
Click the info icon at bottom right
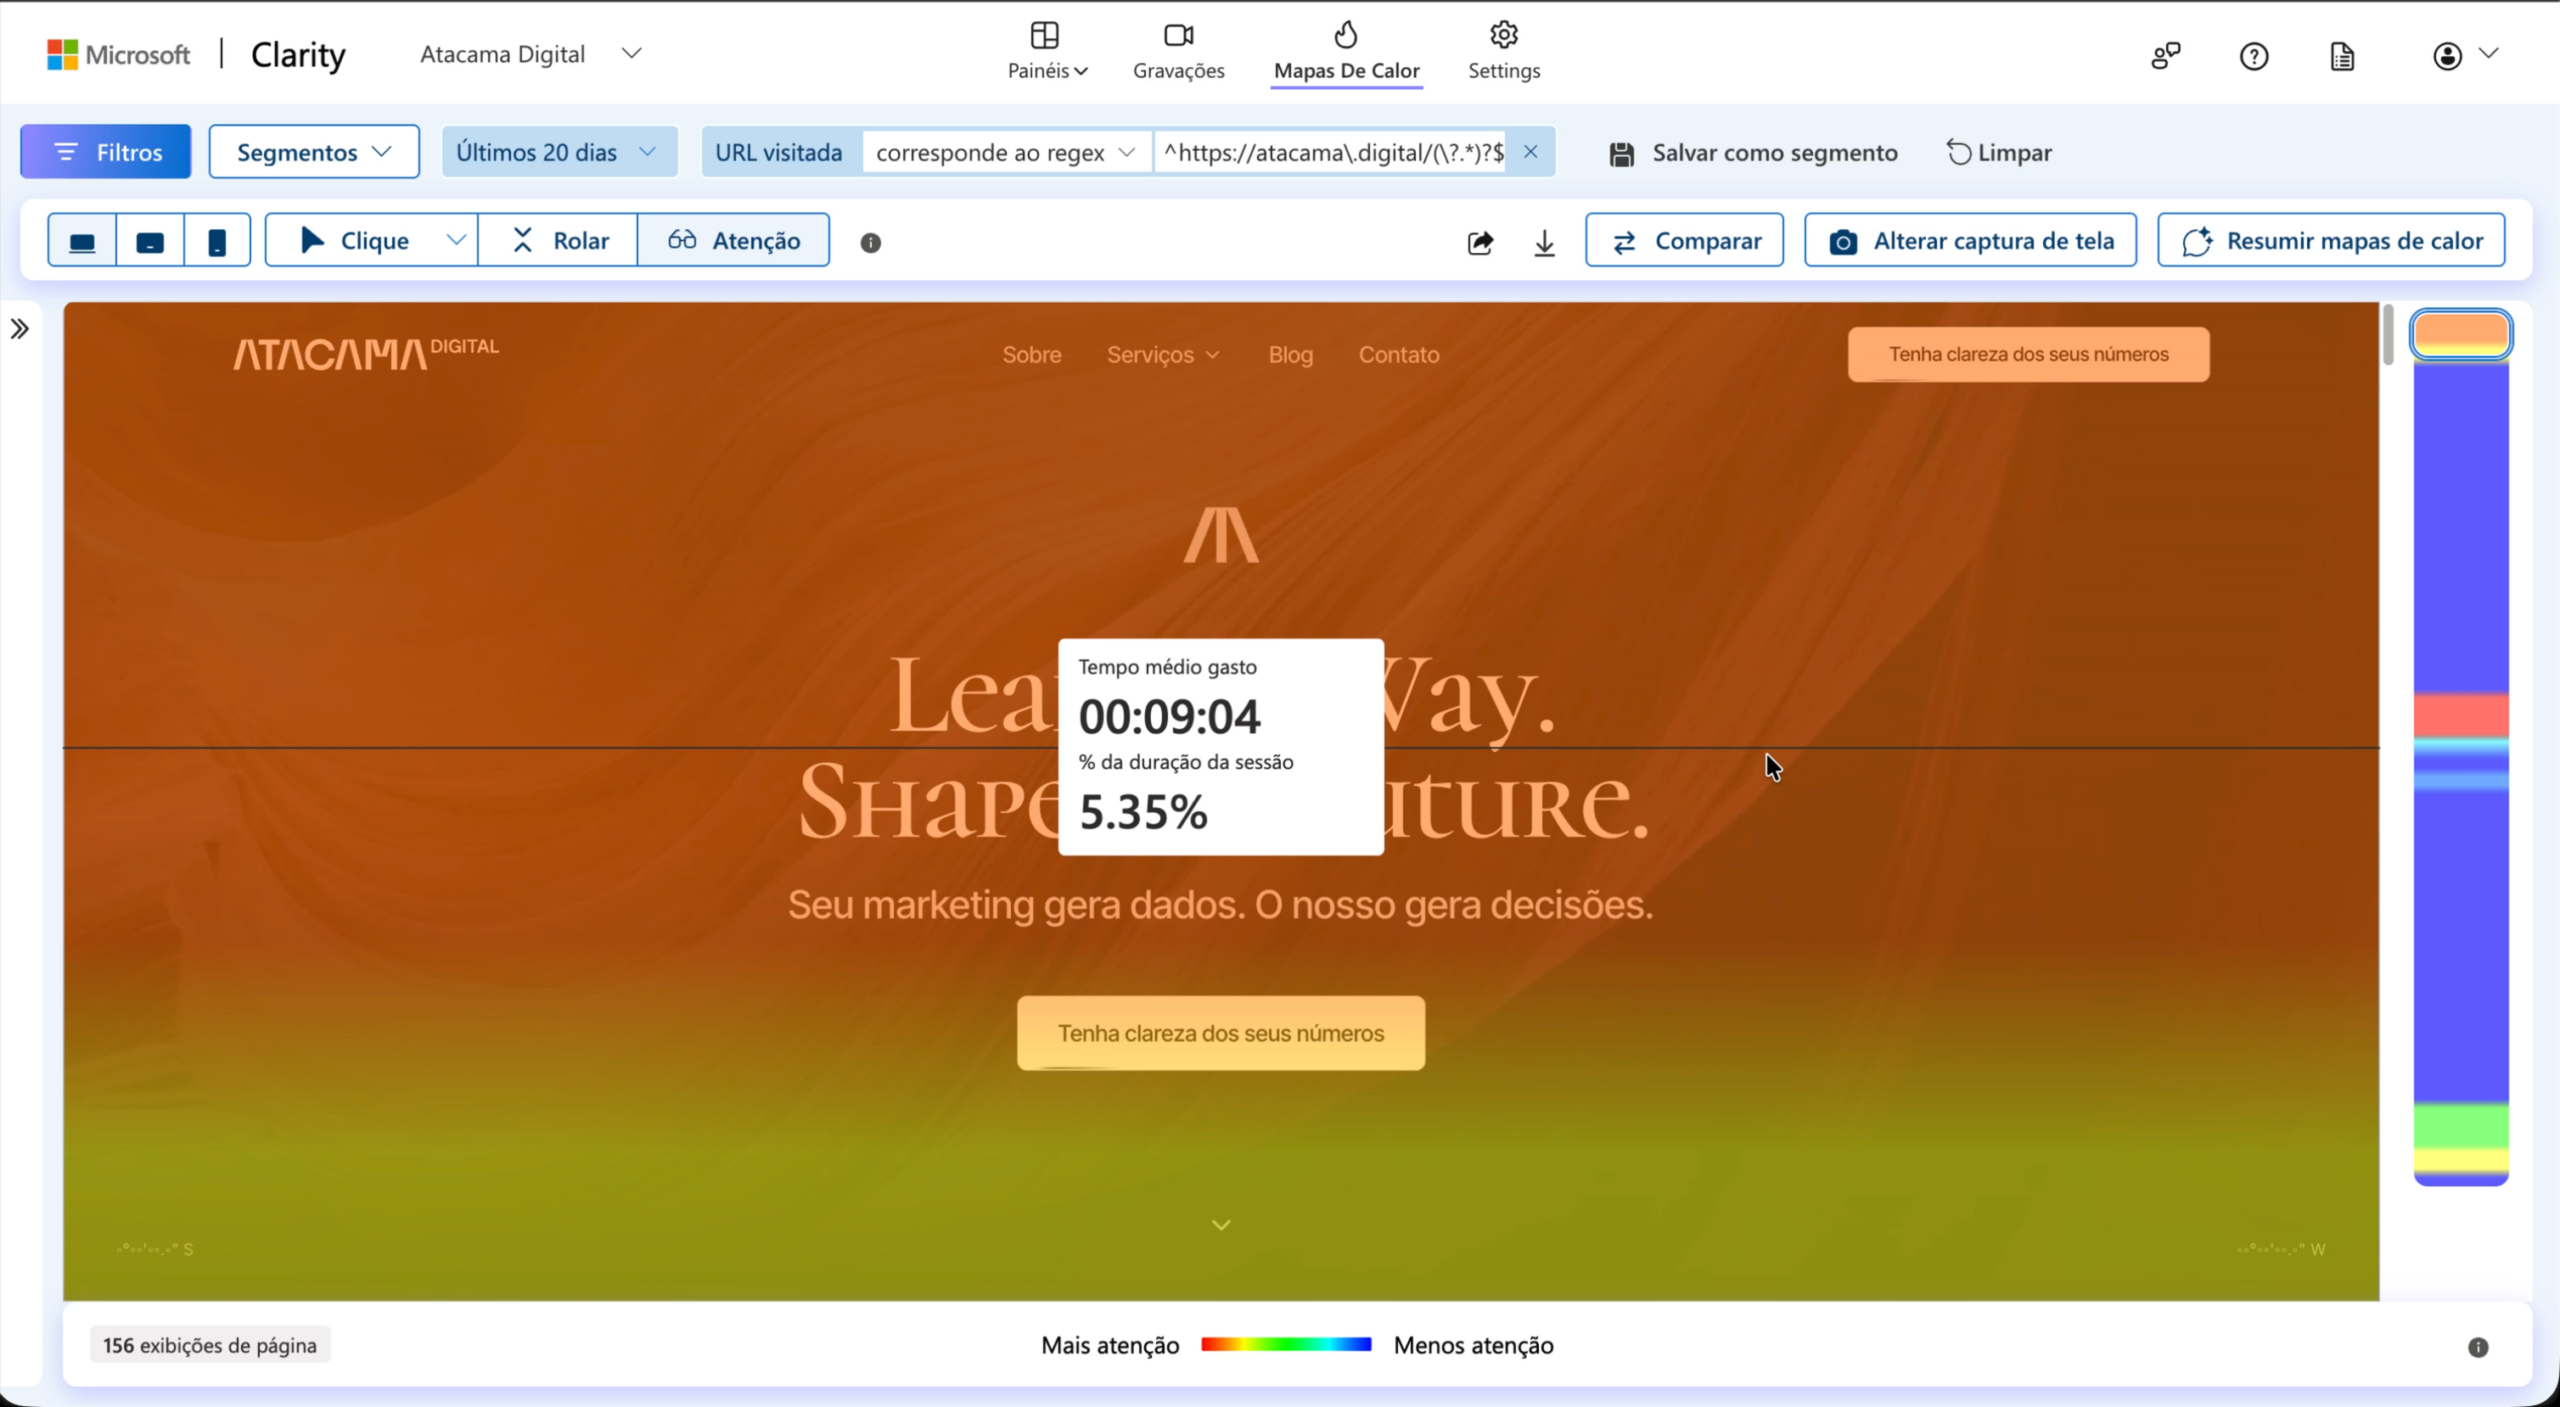[2478, 1347]
